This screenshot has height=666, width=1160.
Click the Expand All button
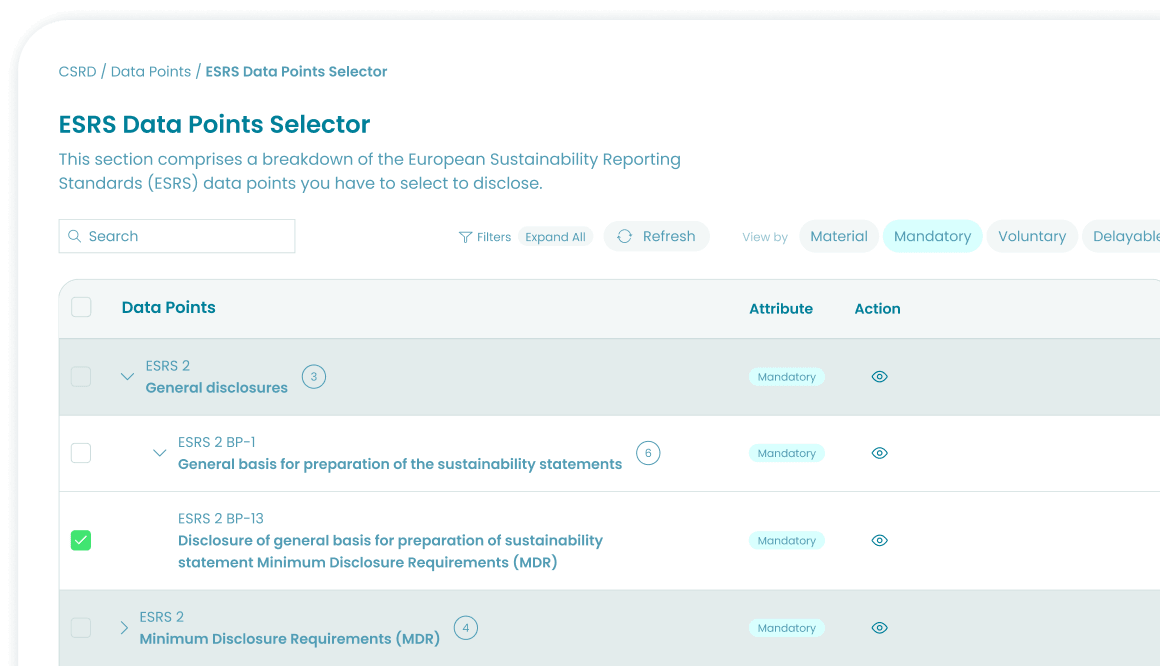click(x=556, y=237)
